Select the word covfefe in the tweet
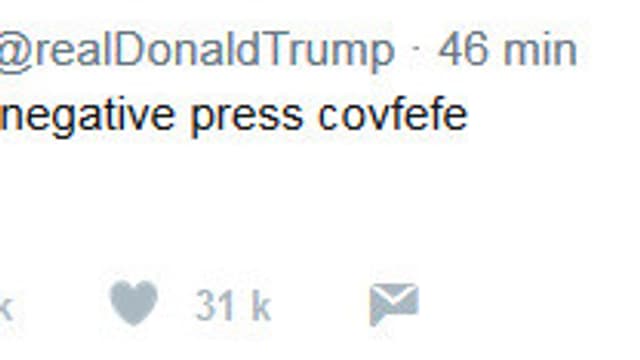 pos(393,114)
